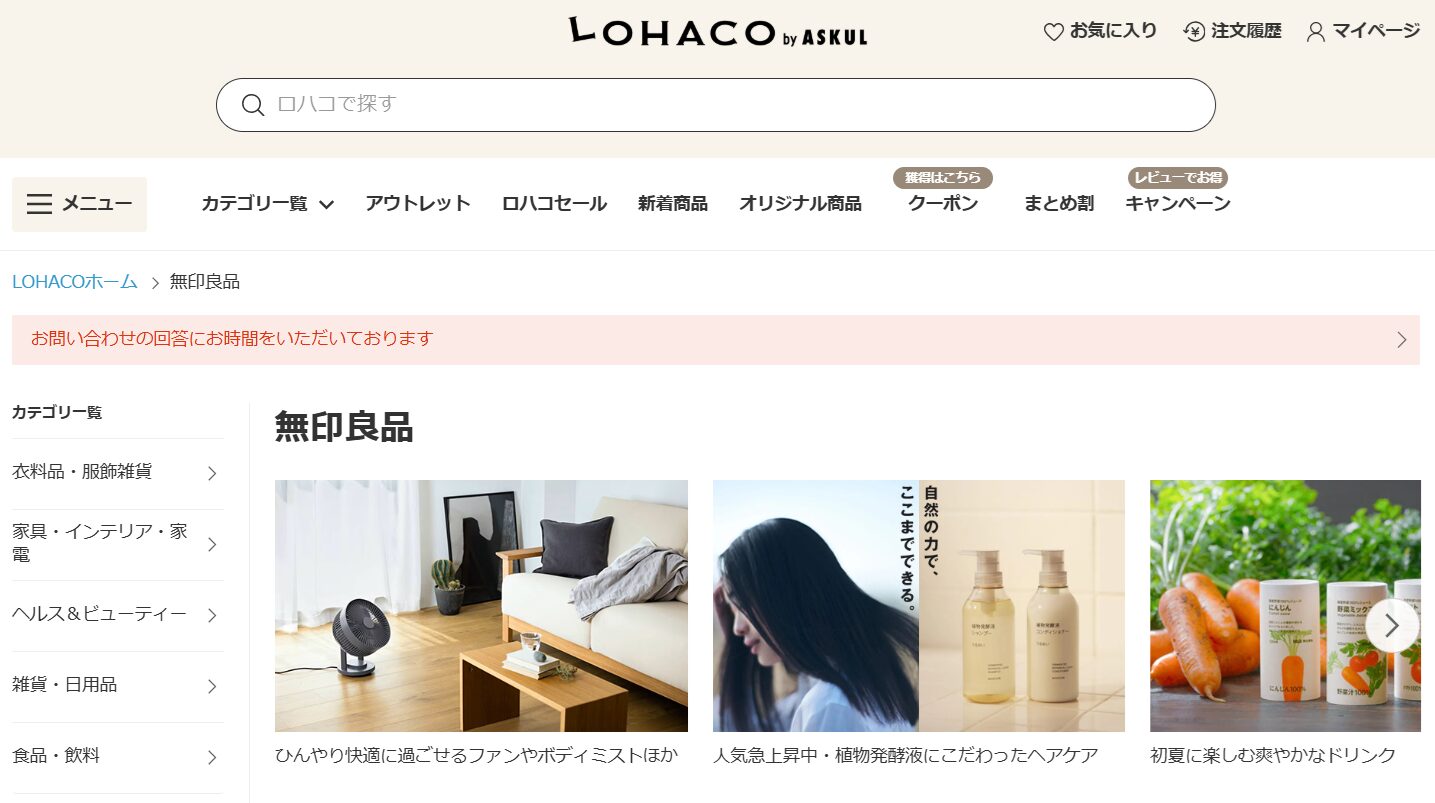Follow the LOHACOホーム breadcrumb link

click(x=75, y=282)
